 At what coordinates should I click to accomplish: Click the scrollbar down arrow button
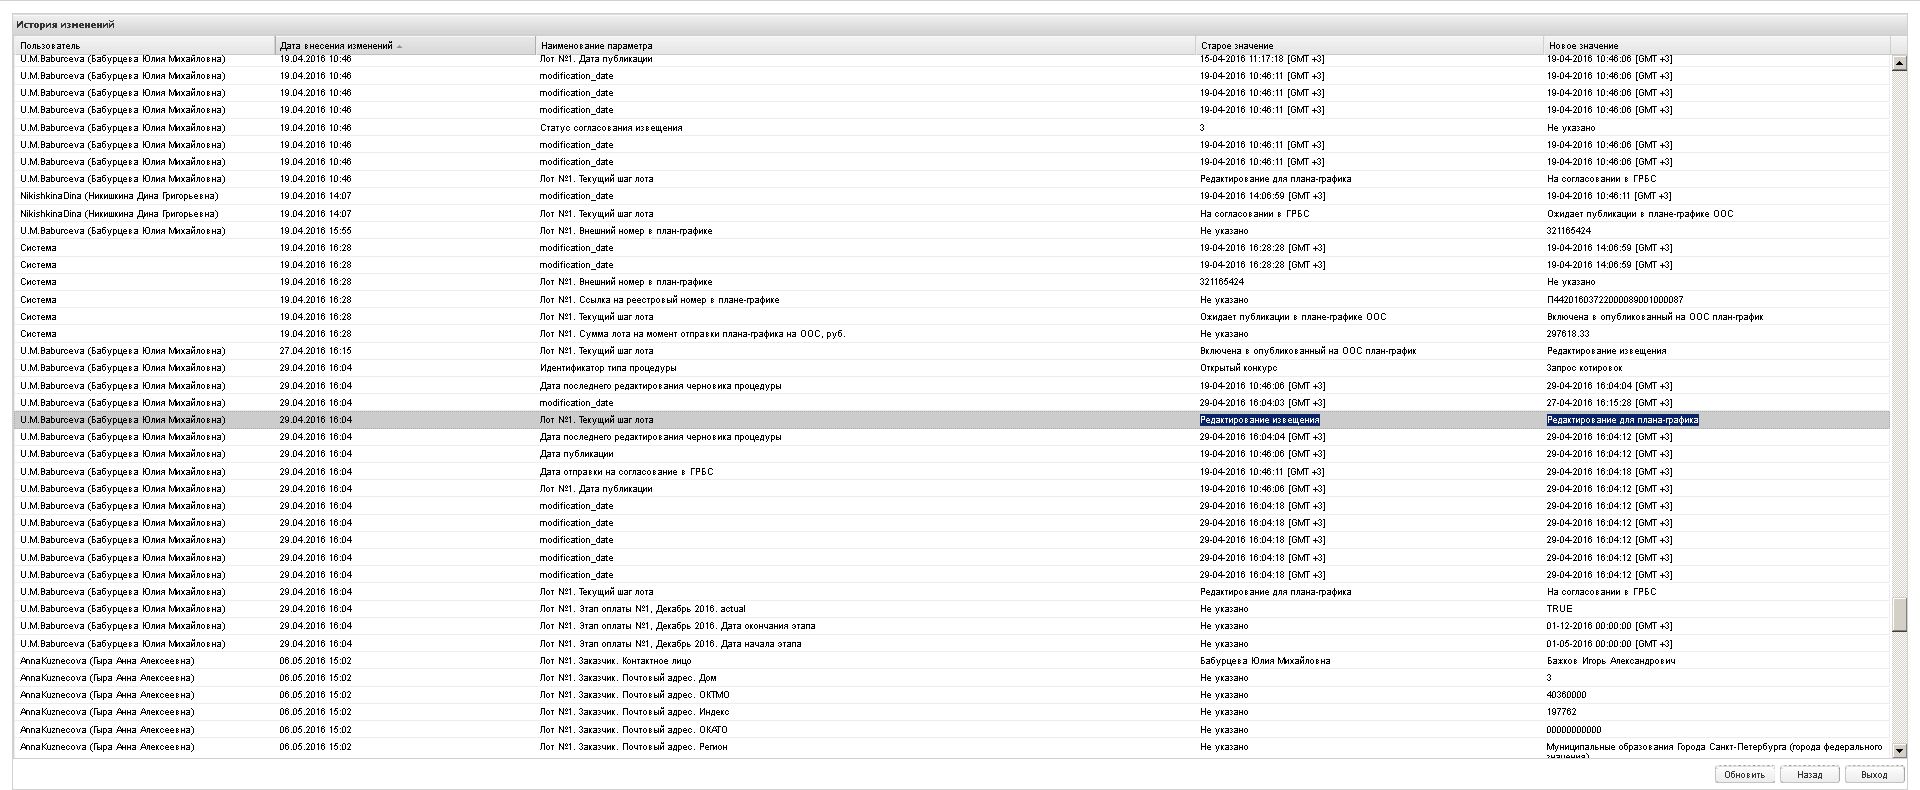(x=1899, y=750)
